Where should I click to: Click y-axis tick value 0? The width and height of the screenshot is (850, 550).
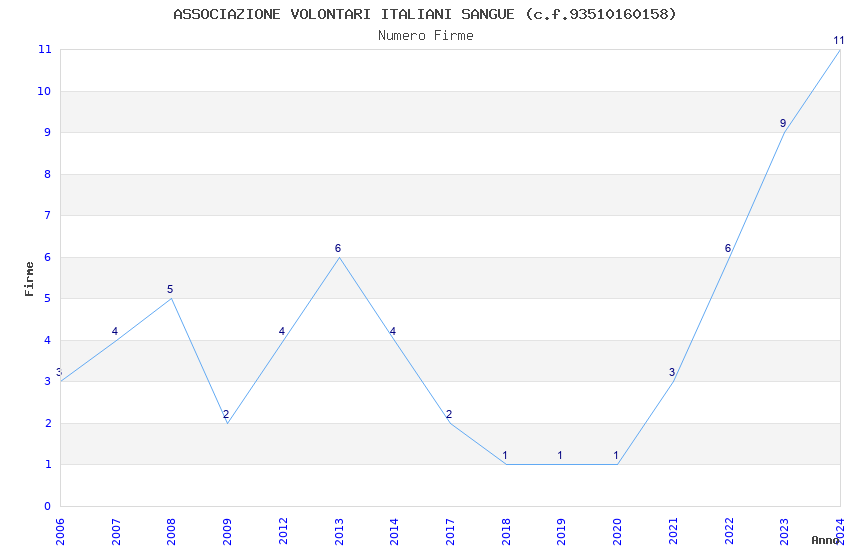coord(48,506)
